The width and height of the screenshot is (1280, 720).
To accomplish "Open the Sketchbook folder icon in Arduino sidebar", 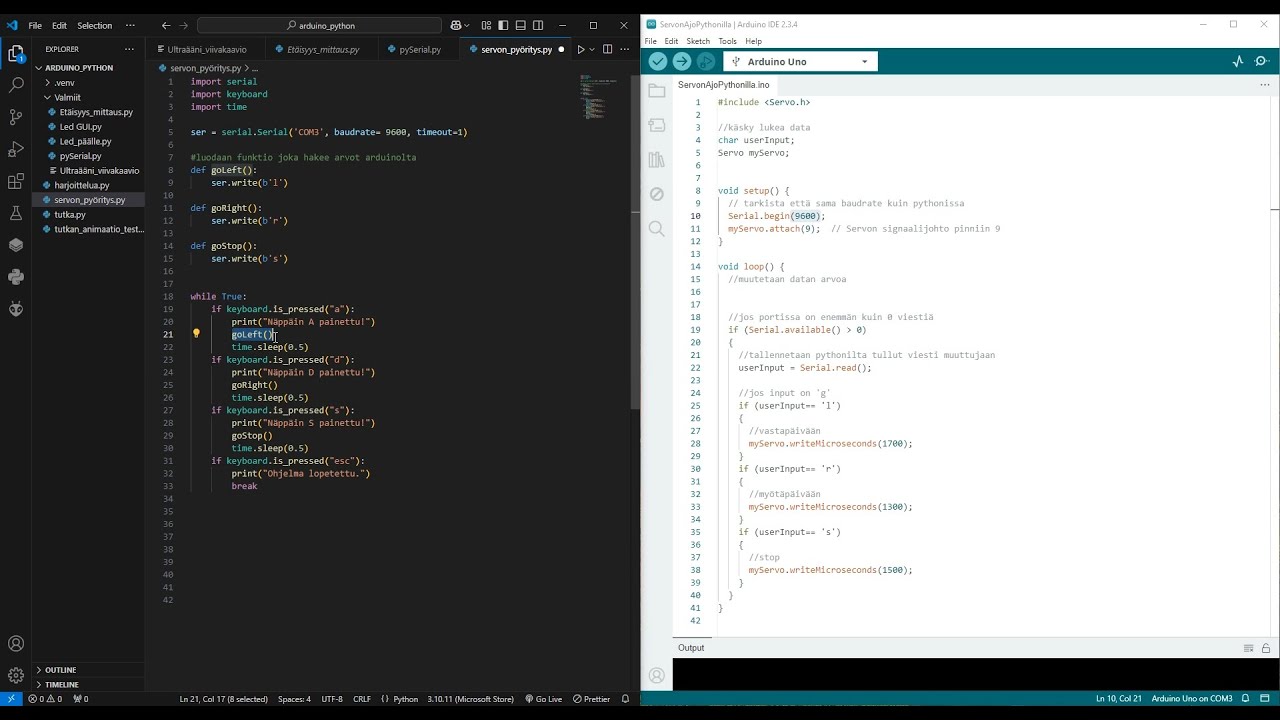I will tap(656, 91).
